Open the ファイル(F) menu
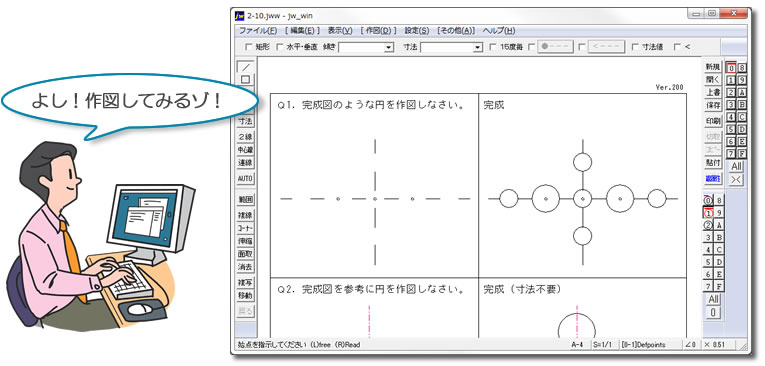The image size is (765, 366). pos(258,30)
